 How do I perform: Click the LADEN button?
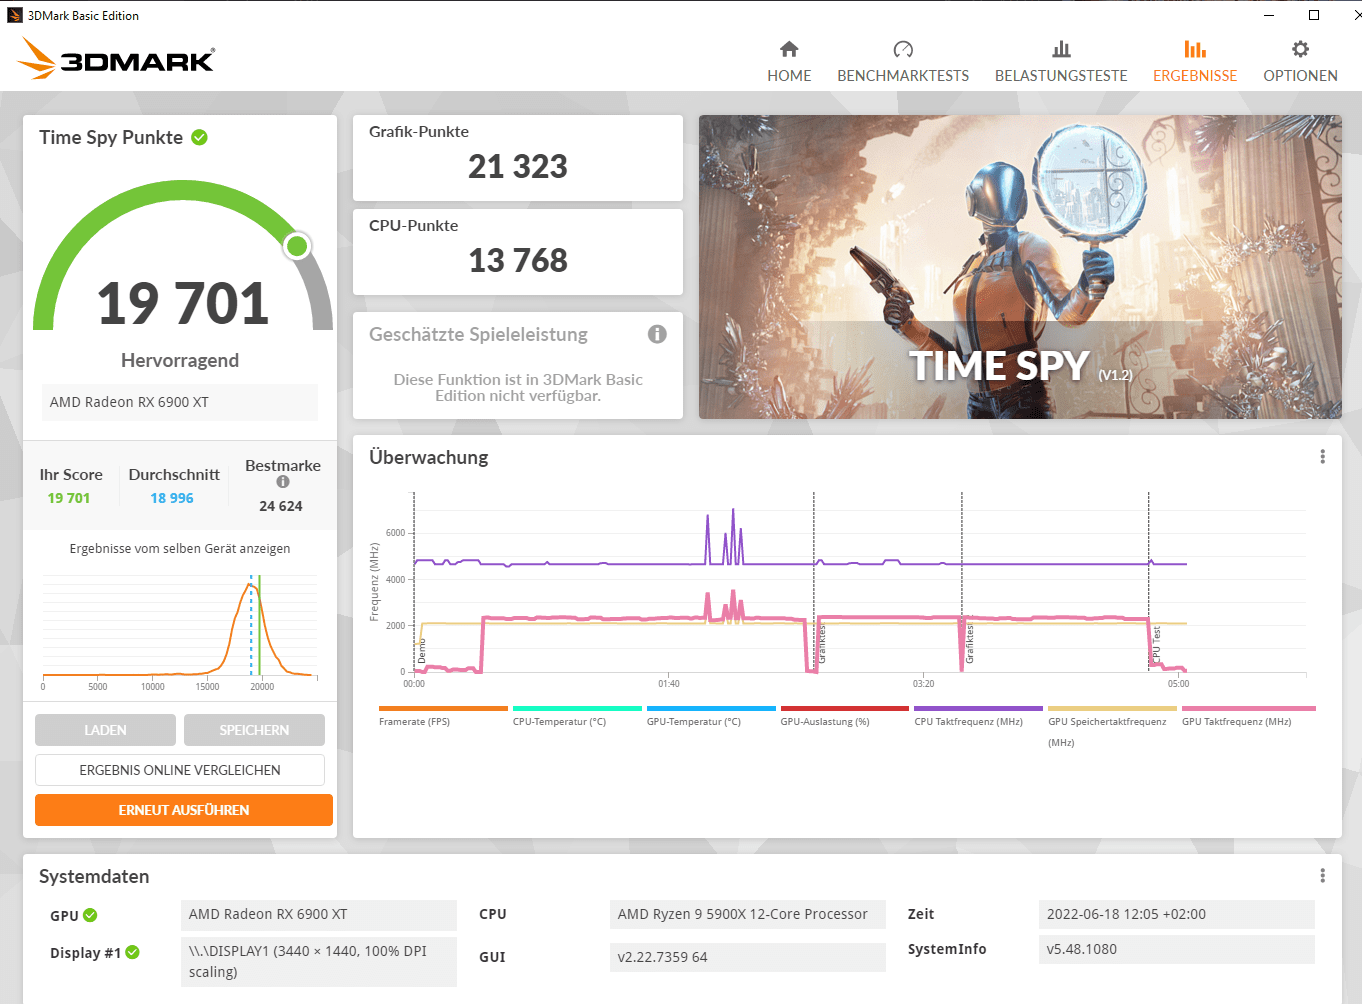(105, 730)
